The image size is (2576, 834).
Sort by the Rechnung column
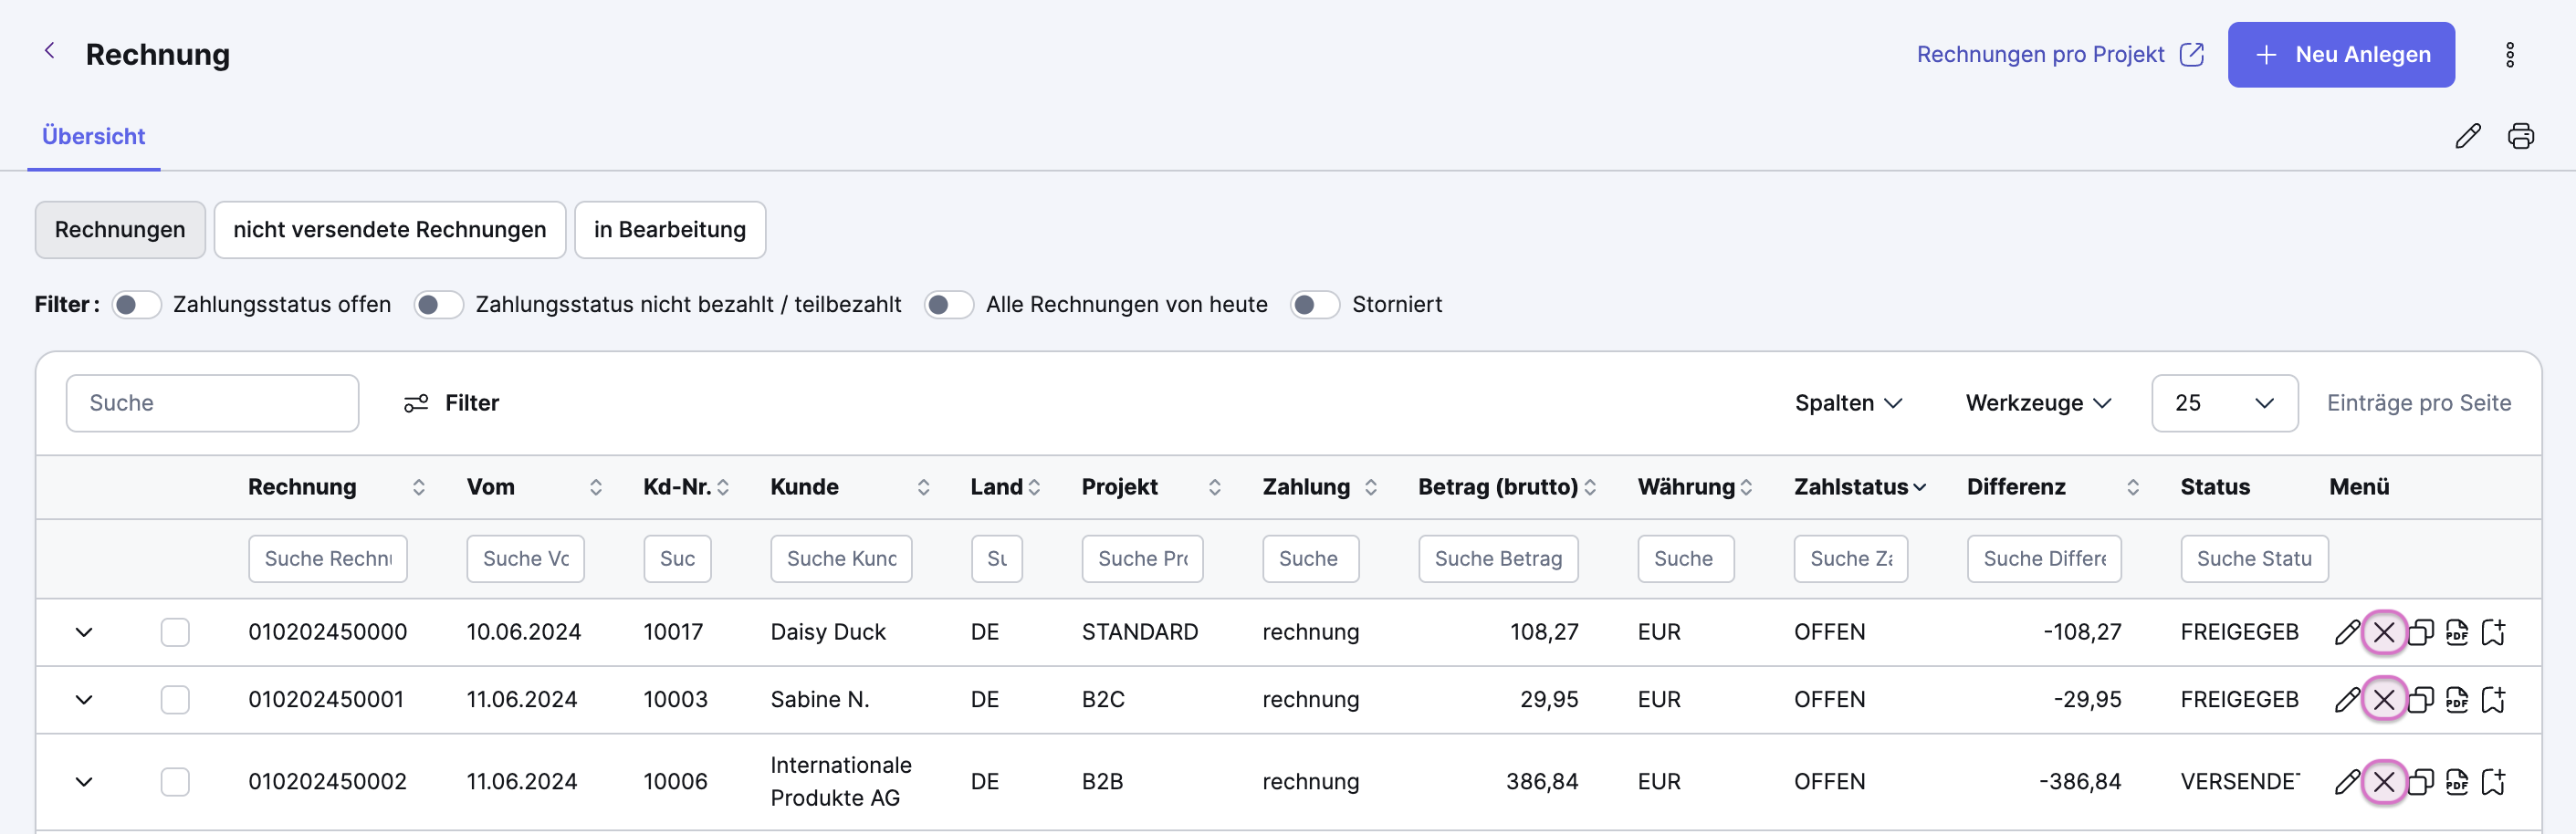pyautogui.click(x=418, y=487)
